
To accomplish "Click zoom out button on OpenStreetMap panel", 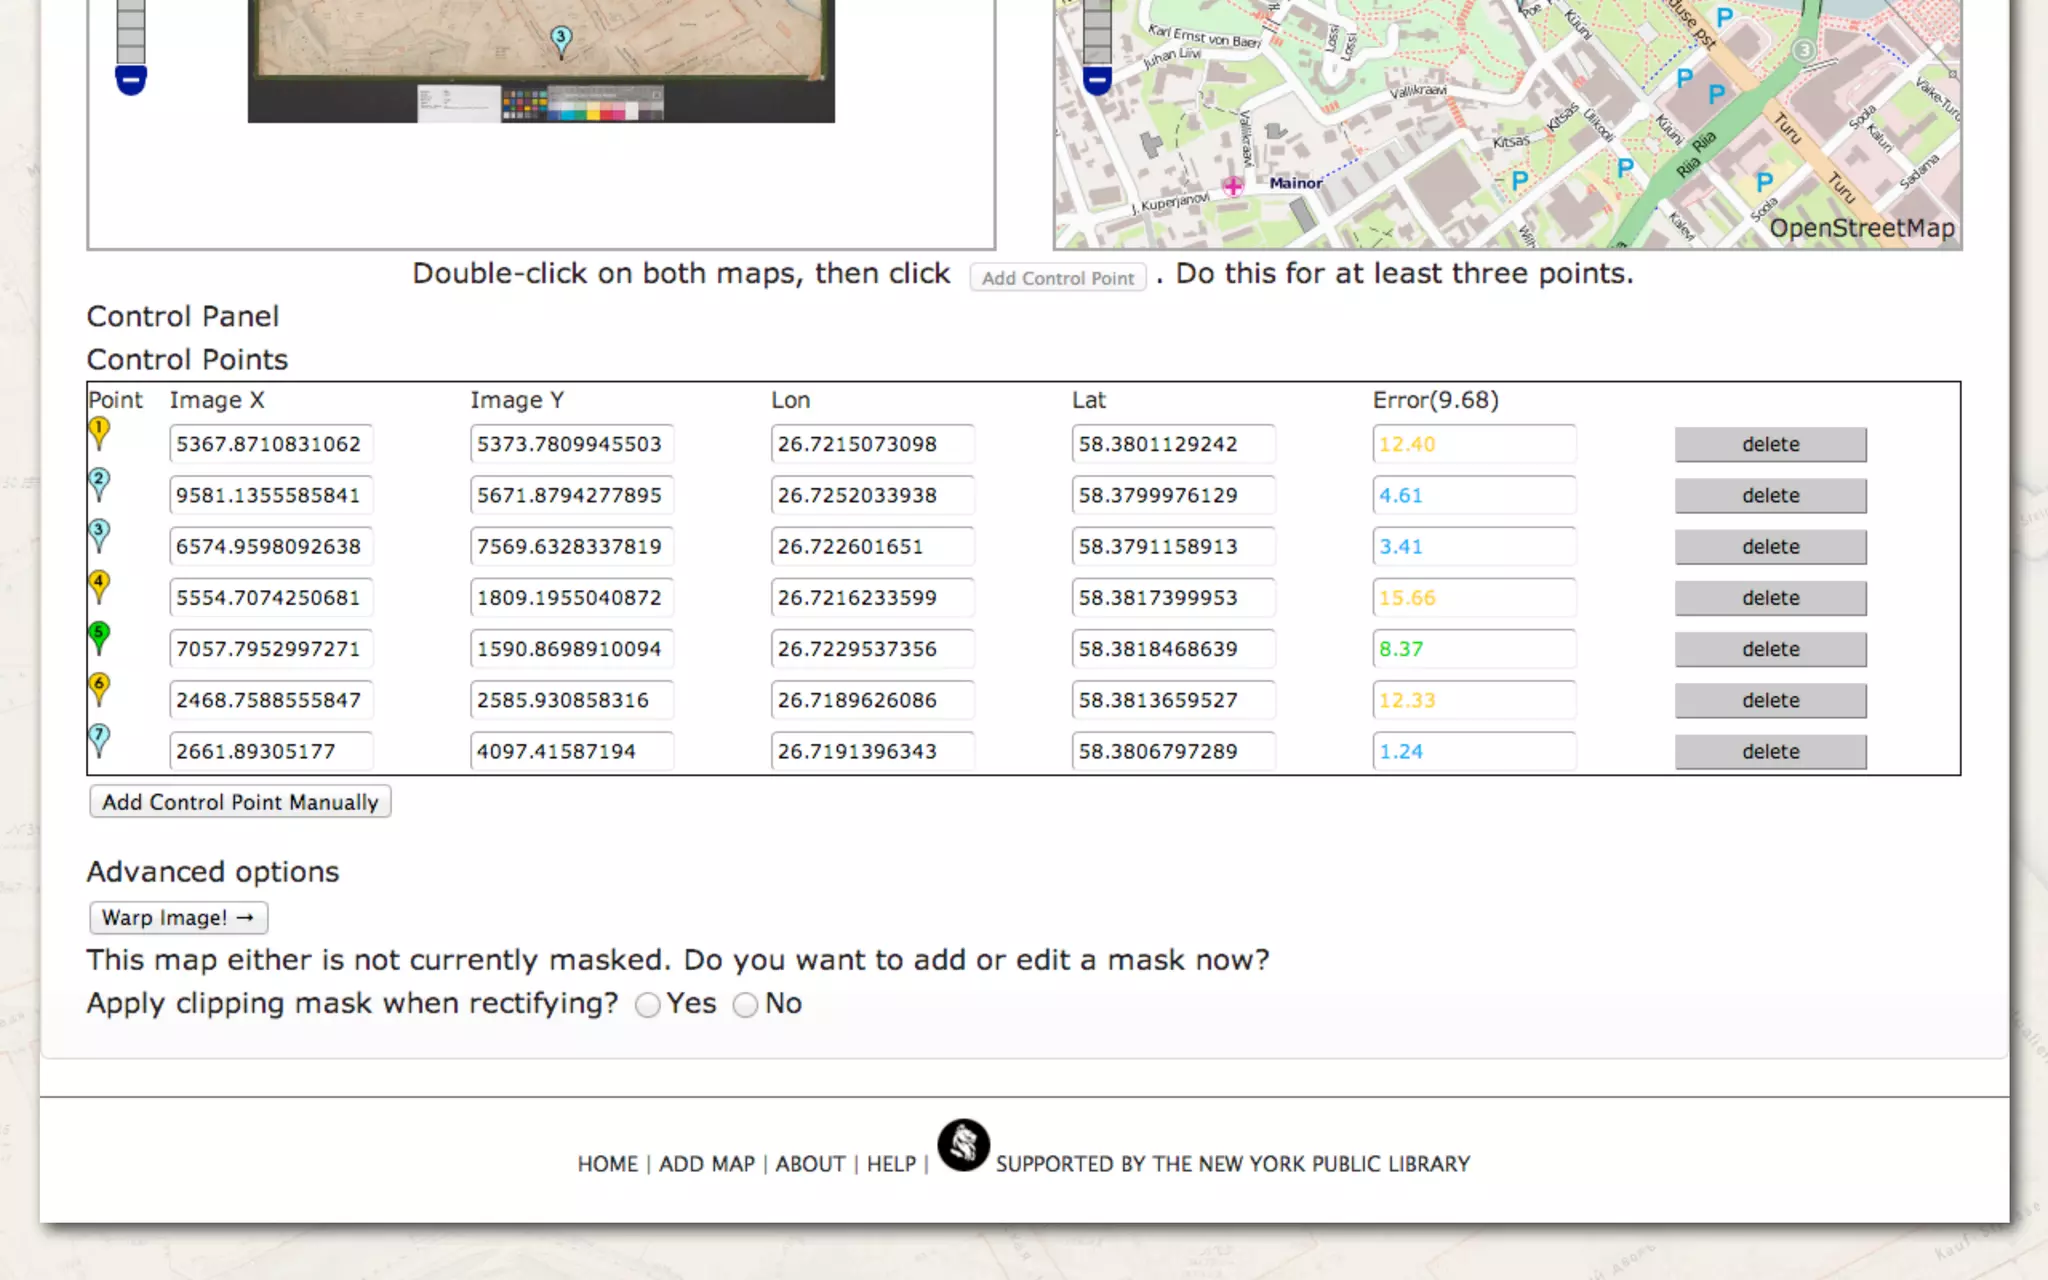I will click(x=1097, y=80).
